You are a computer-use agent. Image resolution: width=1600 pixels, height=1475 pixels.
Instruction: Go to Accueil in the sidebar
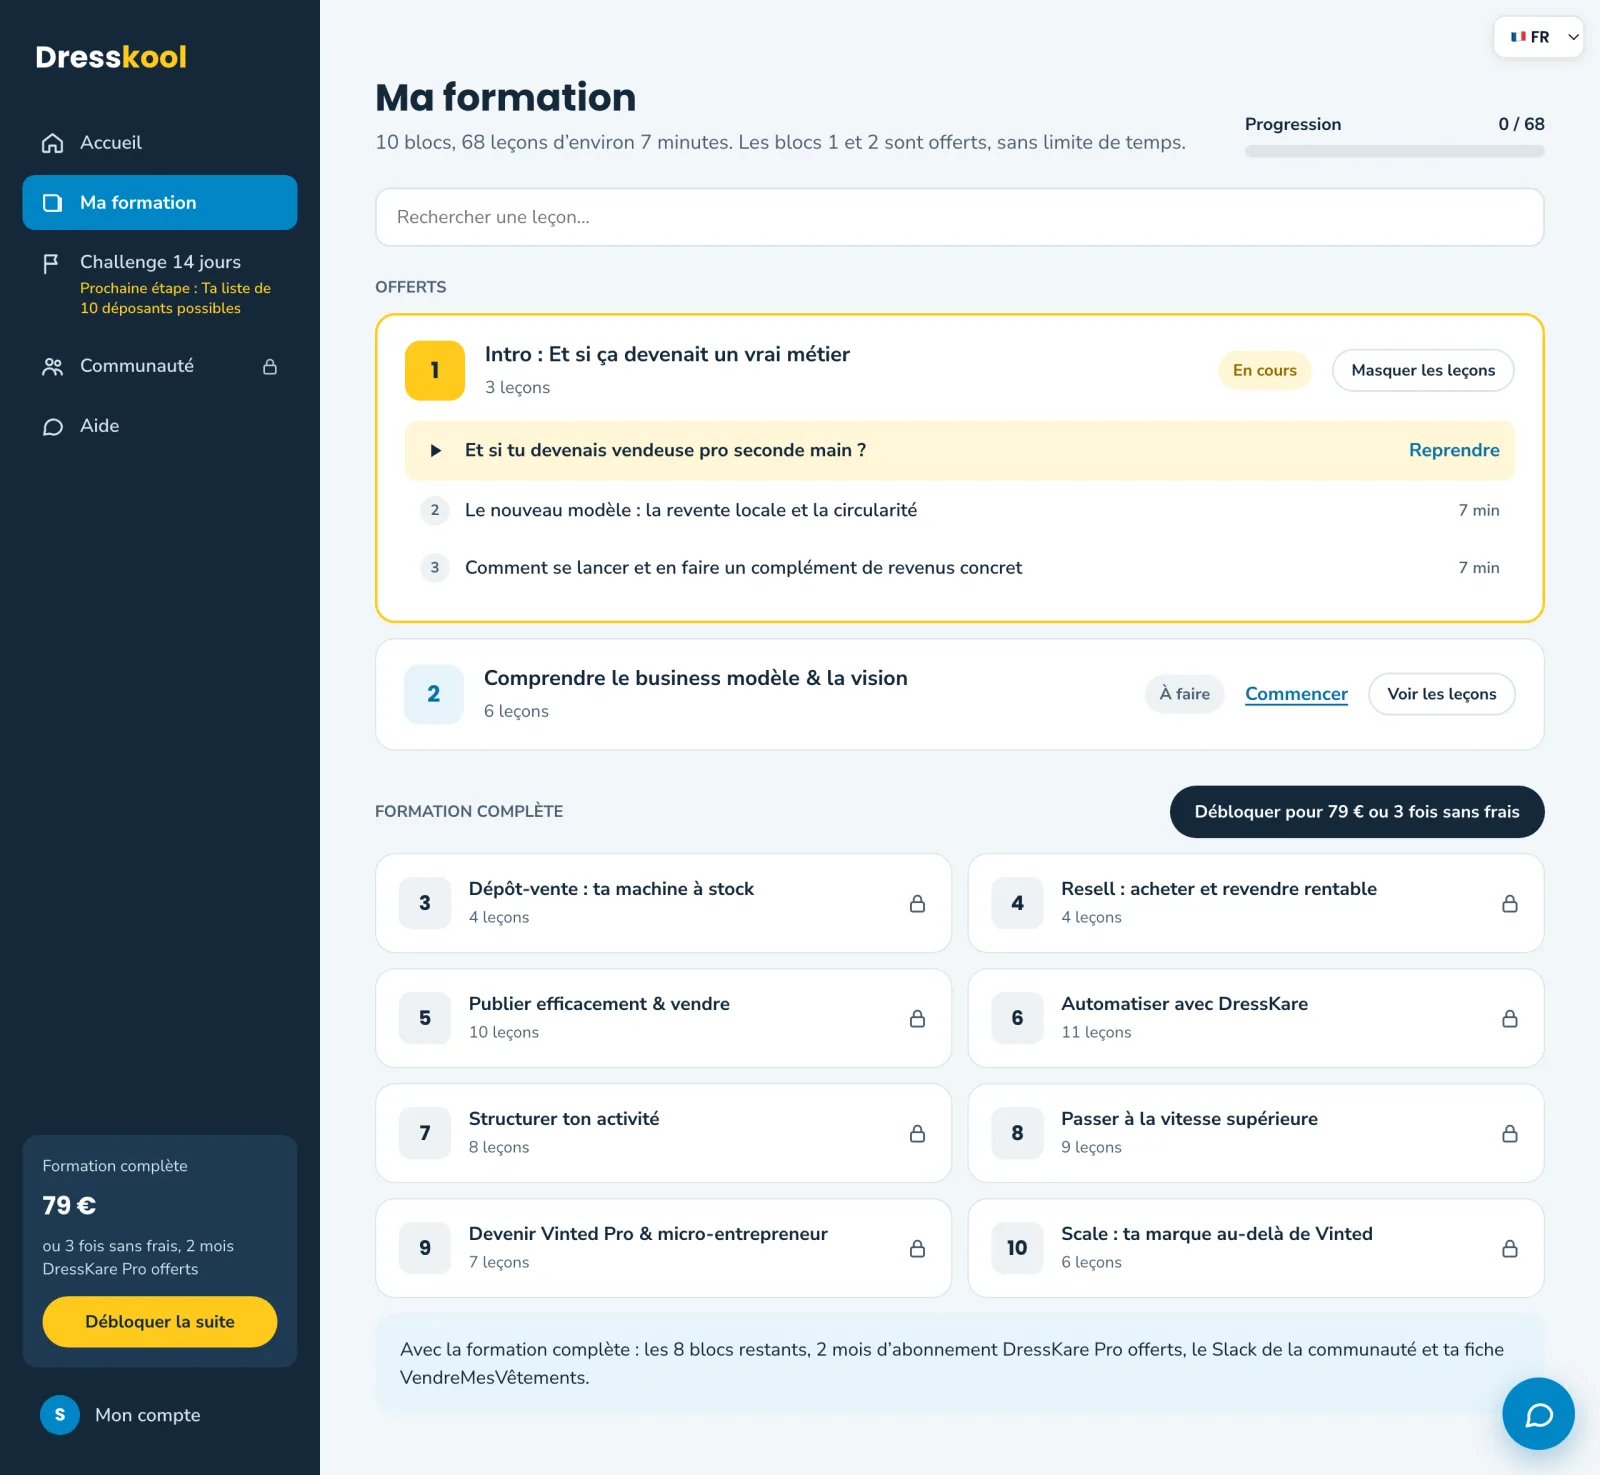click(x=160, y=143)
